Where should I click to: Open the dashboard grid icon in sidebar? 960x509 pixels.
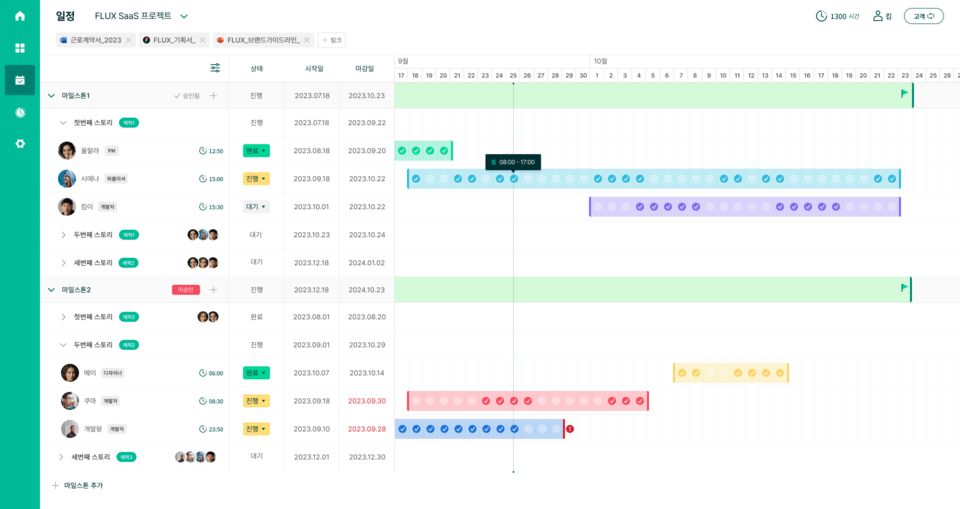[20, 48]
